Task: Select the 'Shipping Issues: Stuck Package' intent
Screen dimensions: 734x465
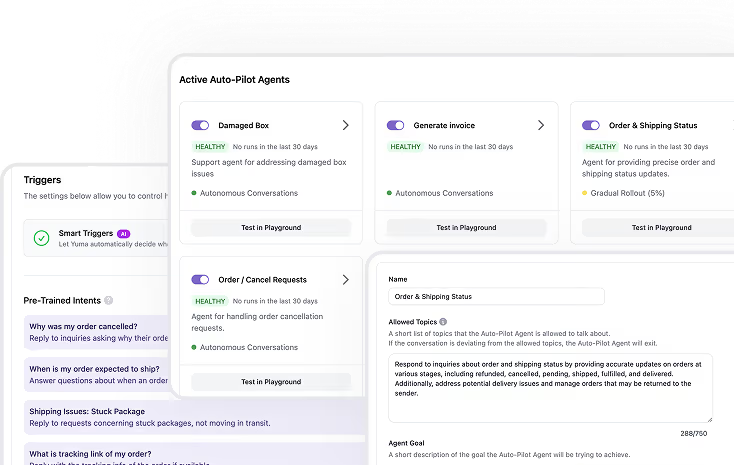Action: tap(194, 417)
